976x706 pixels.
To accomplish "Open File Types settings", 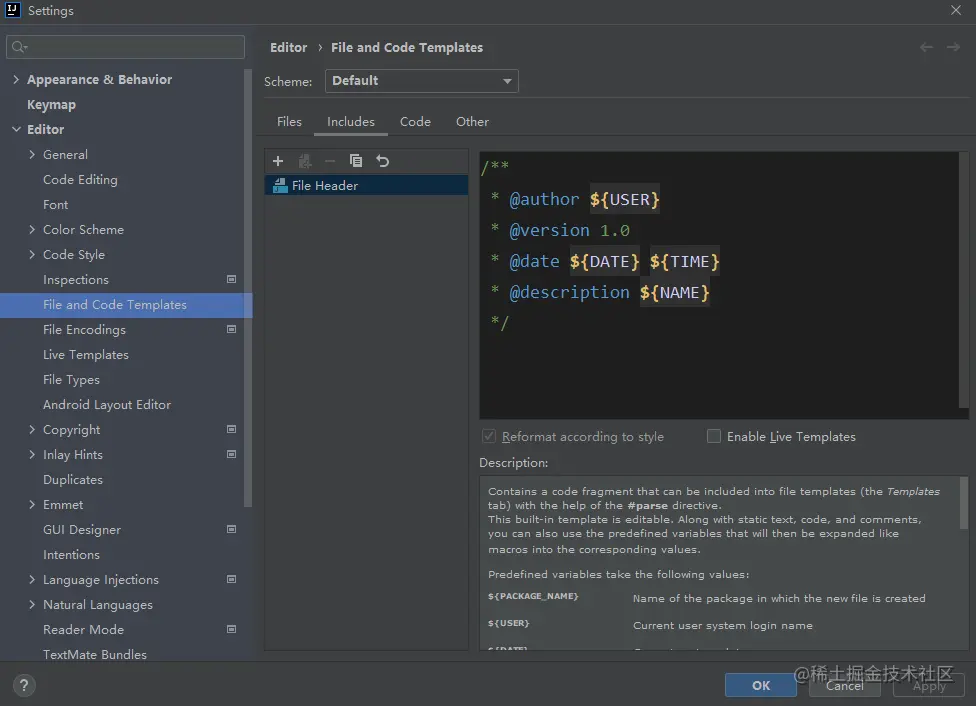I will pos(71,380).
